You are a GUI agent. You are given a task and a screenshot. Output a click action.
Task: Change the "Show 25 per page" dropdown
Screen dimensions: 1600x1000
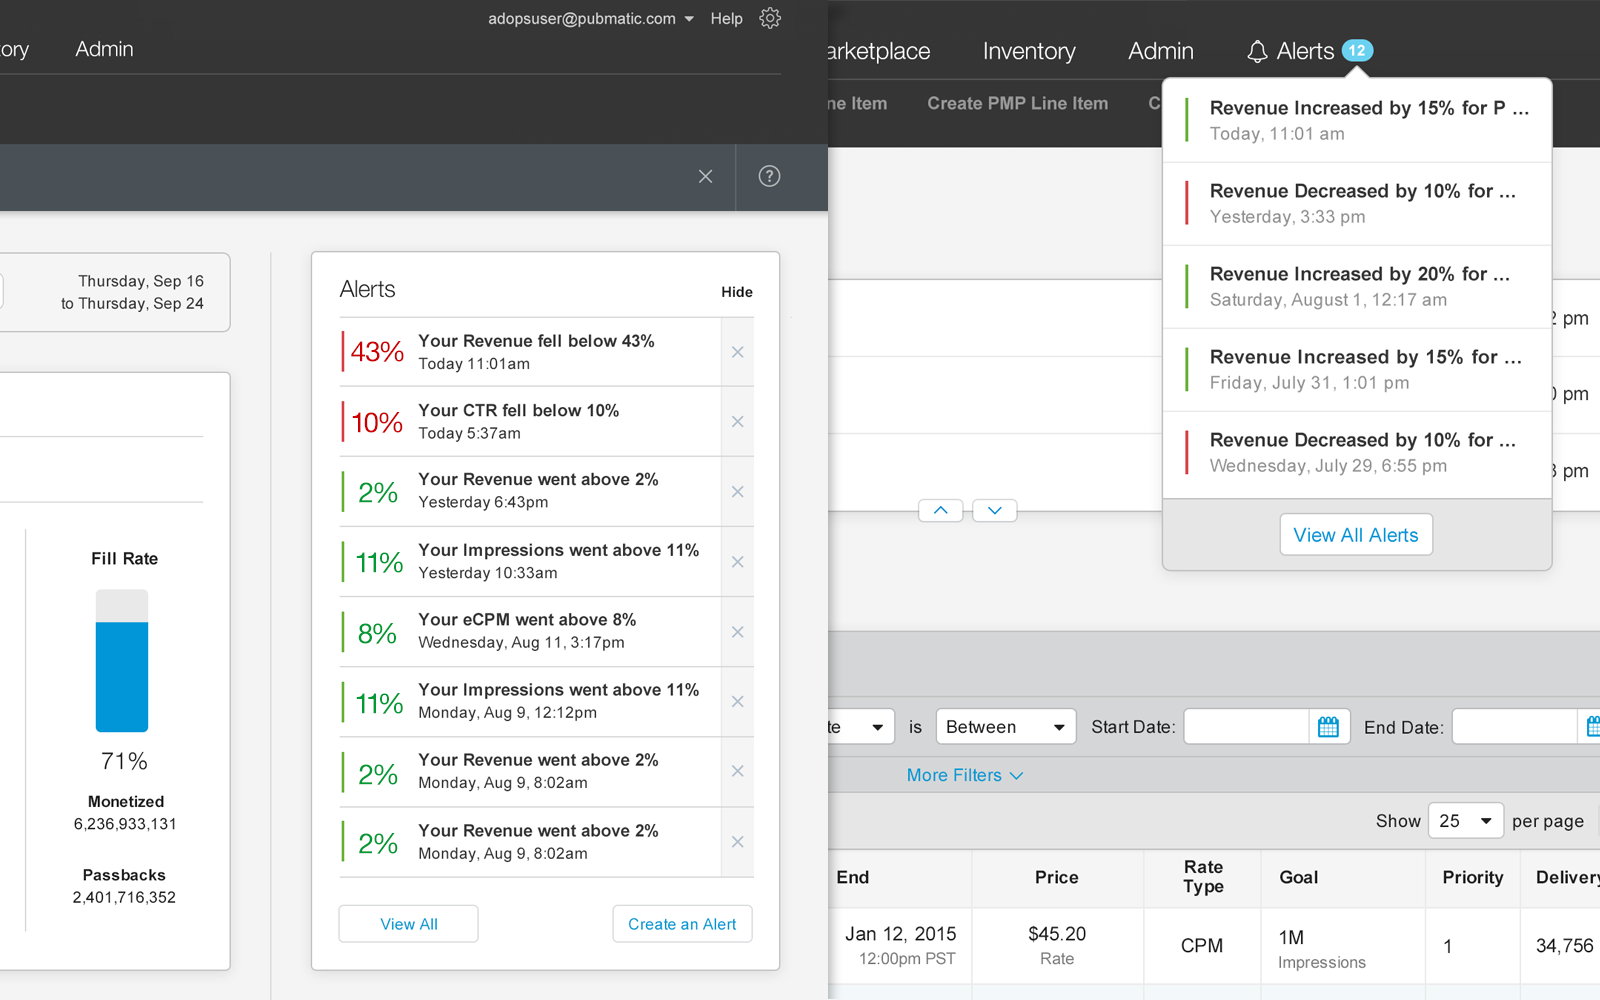pyautogui.click(x=1464, y=820)
